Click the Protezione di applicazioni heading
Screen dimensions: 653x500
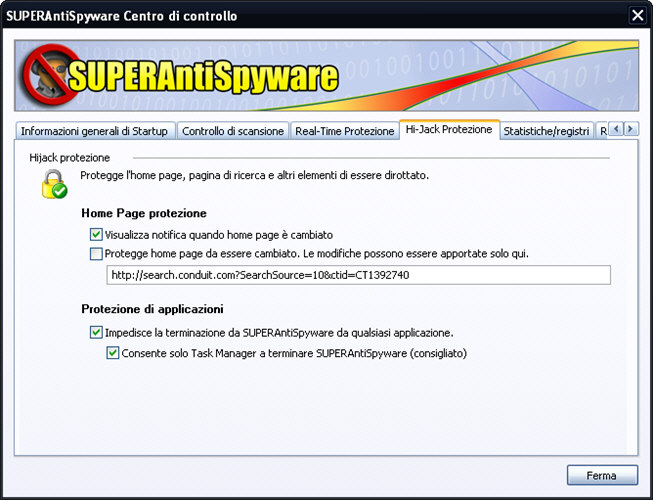click(152, 309)
